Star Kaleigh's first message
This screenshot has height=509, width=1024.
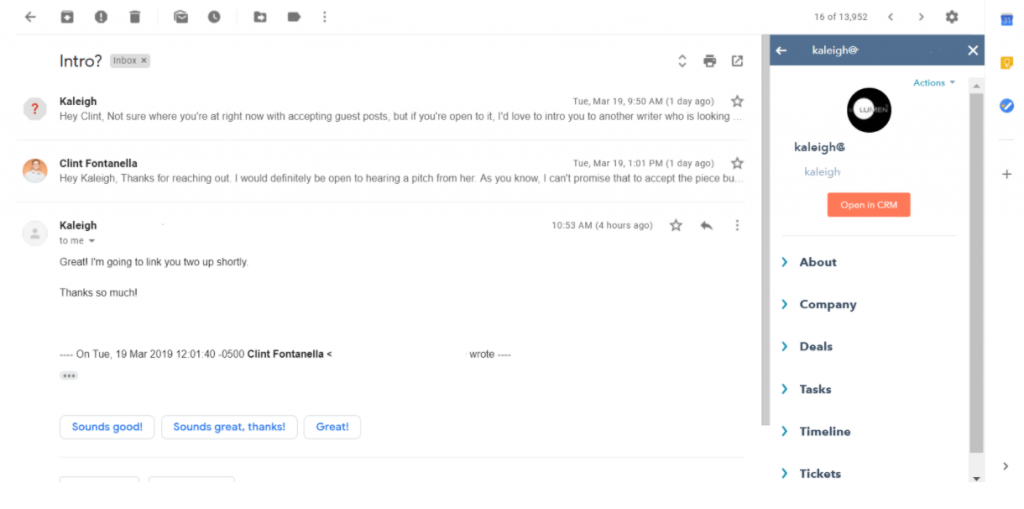coord(737,101)
